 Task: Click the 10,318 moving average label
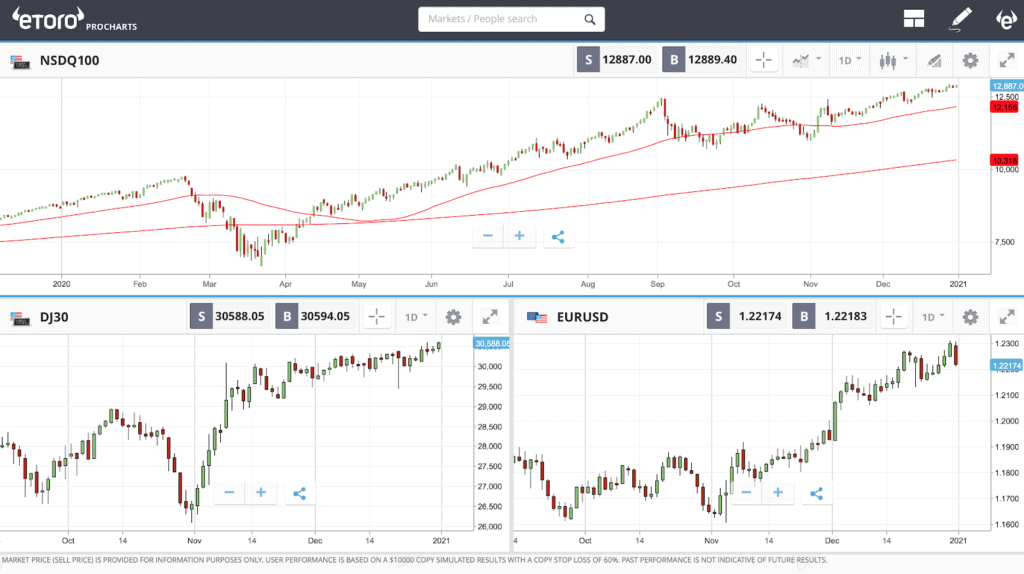pyautogui.click(x=1004, y=161)
